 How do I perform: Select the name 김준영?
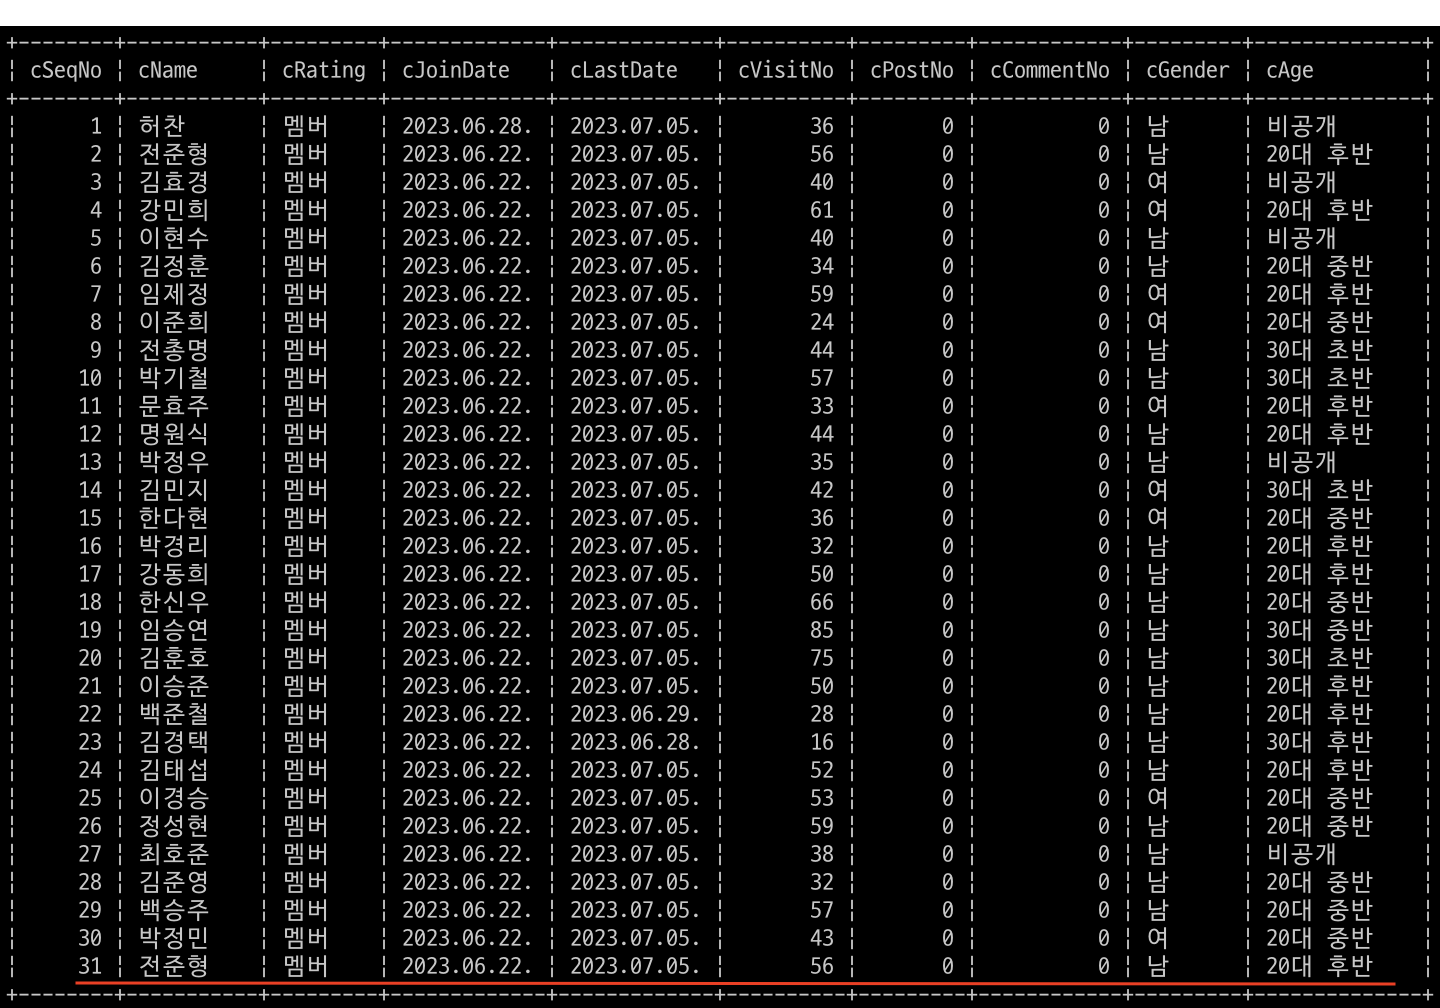174,882
